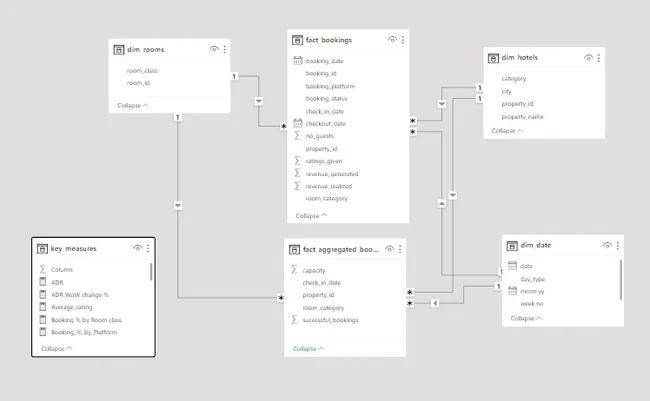Open more options for key_measures table
Viewport: 650px width, 401px height.
tap(148, 248)
